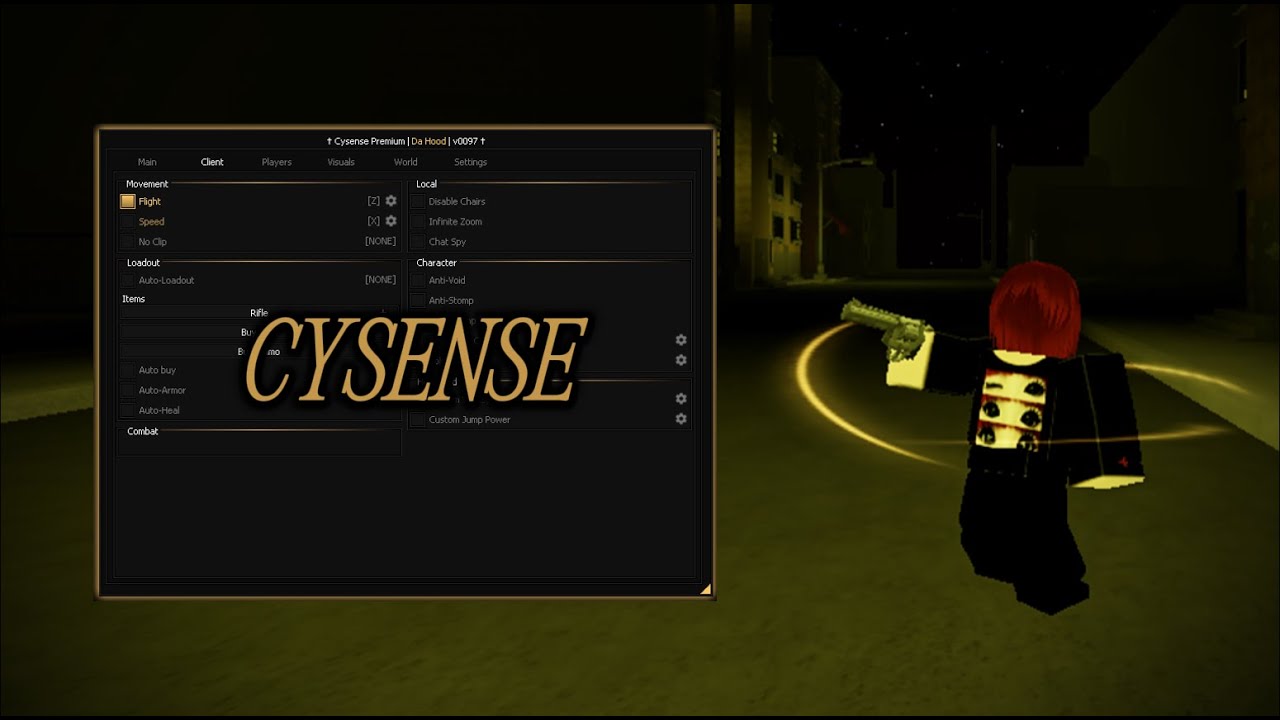This screenshot has height=720, width=1280.
Task: Click the Local section heading
Action: click(427, 184)
